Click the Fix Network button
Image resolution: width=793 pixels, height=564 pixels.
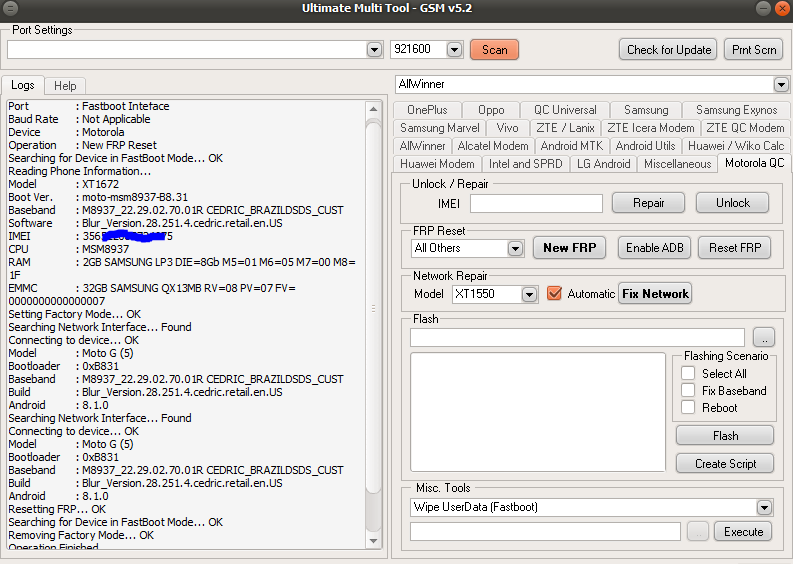(x=655, y=294)
